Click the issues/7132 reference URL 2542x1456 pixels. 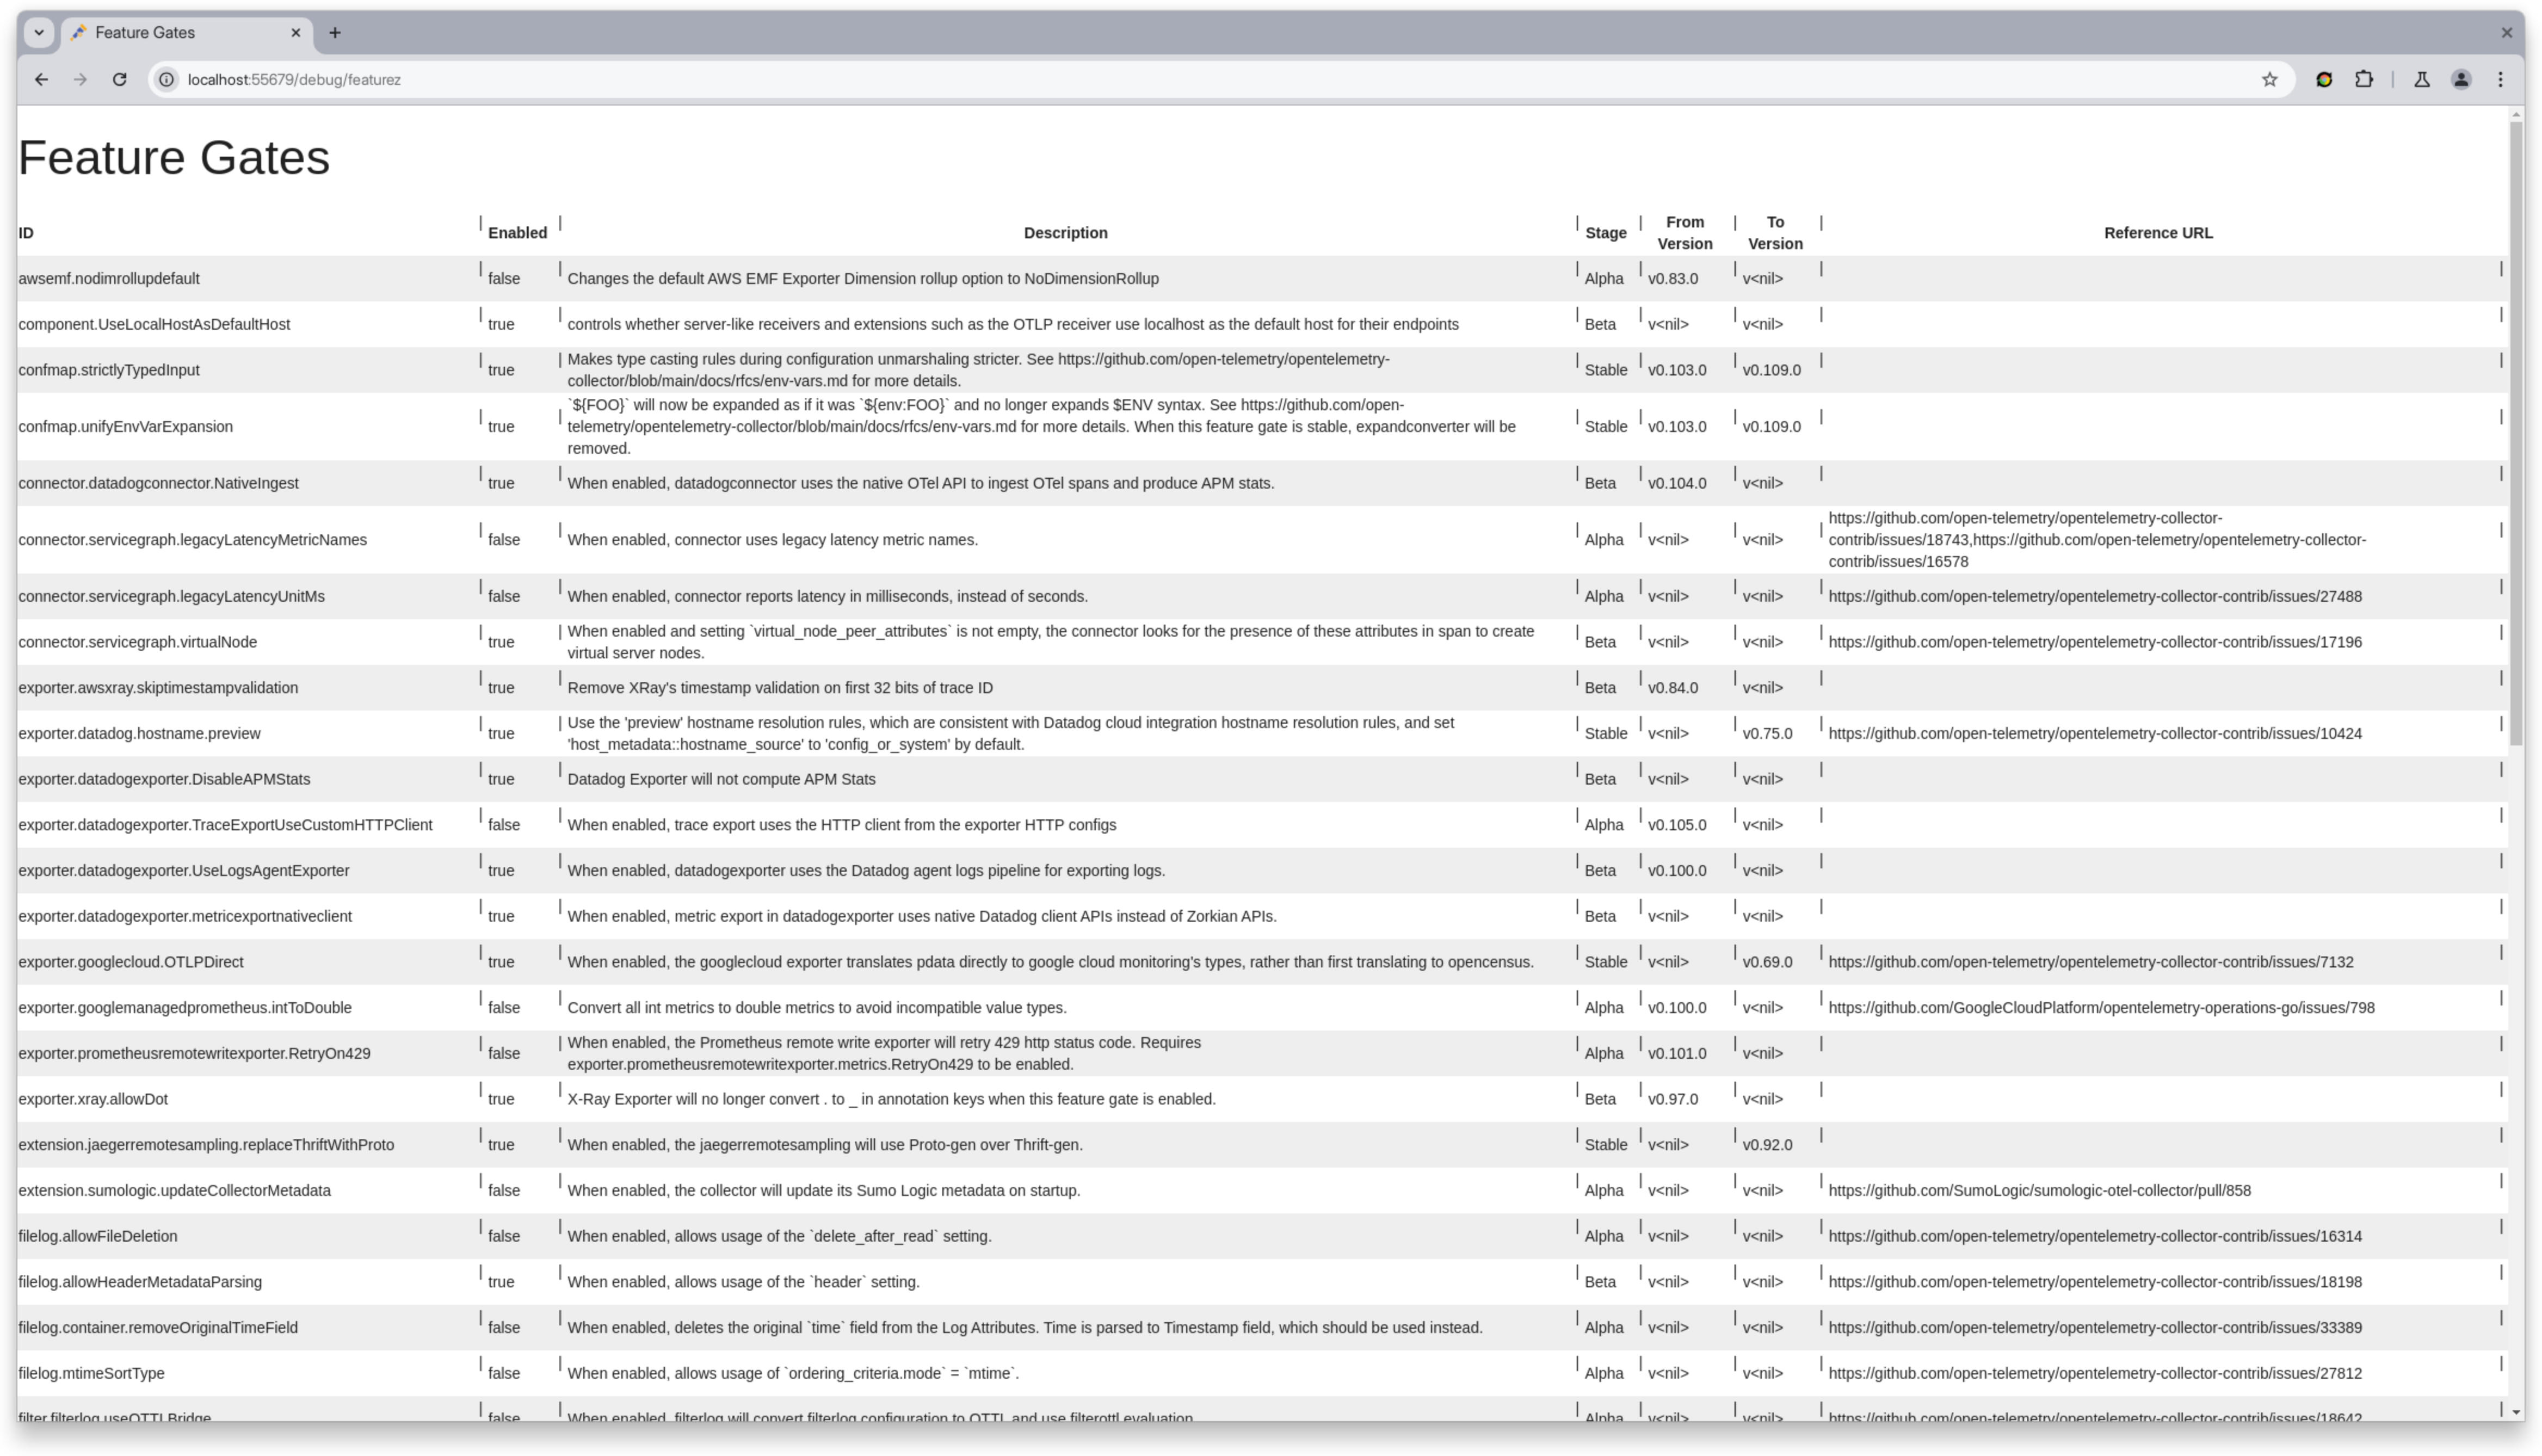pyautogui.click(x=2091, y=963)
